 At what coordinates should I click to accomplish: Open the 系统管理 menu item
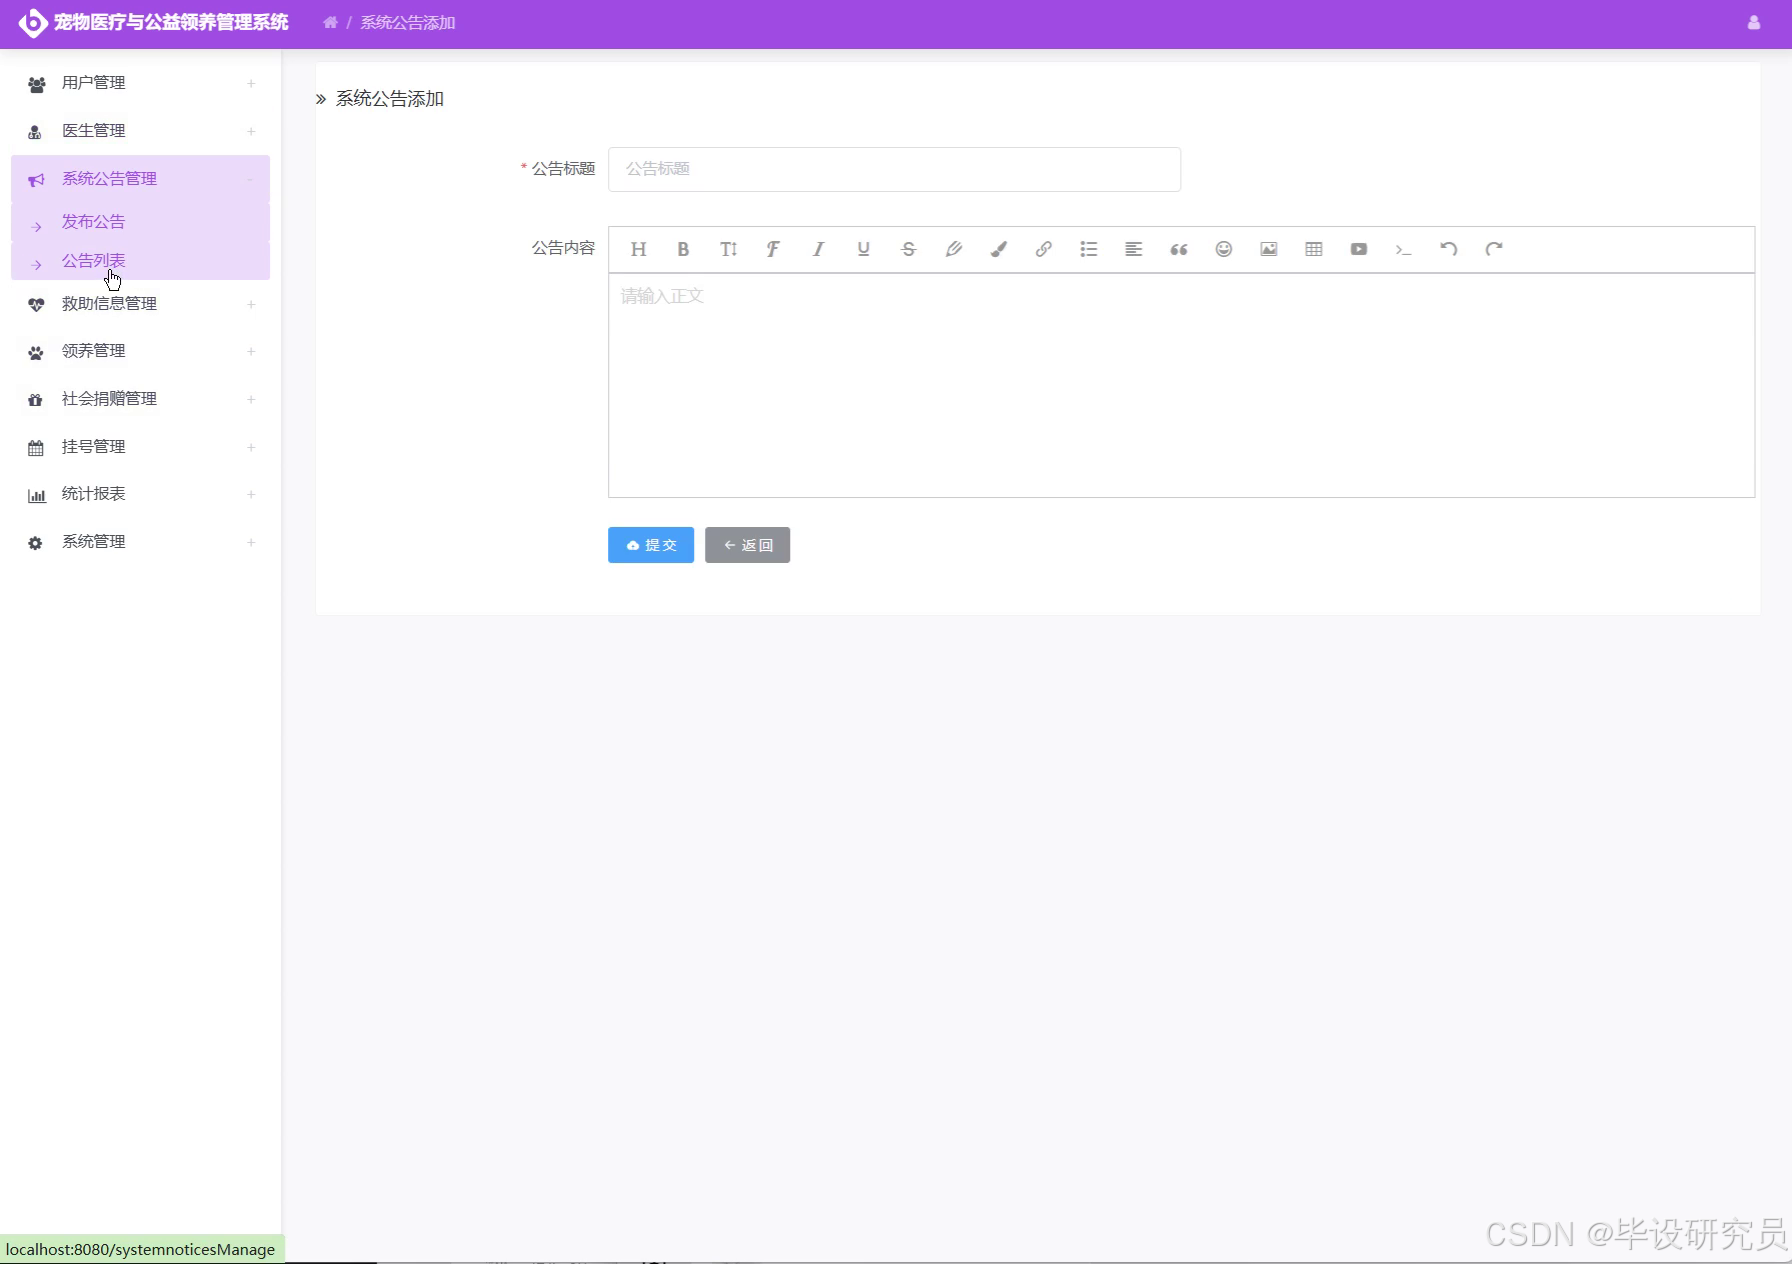coord(140,542)
